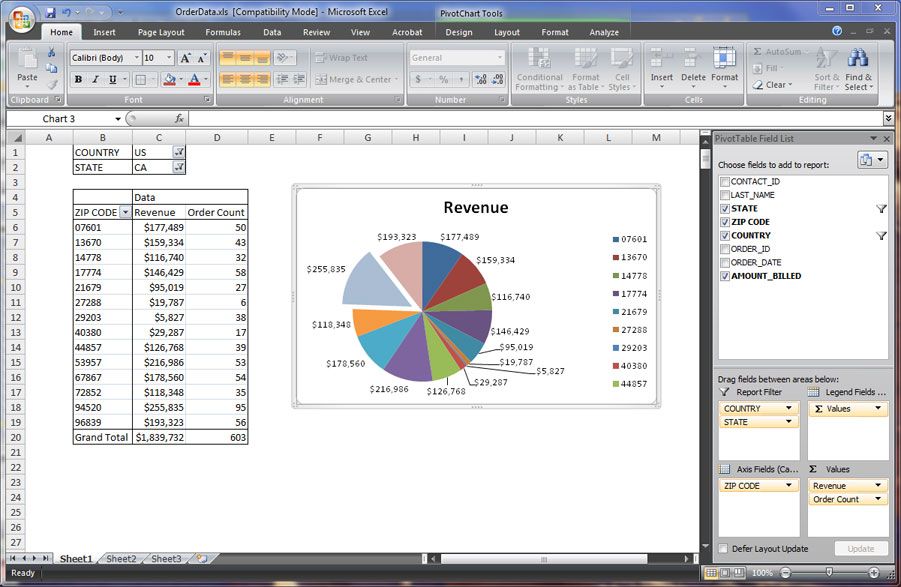Click the Delete cells icon
The image size is (901, 587).
pyautogui.click(x=692, y=58)
